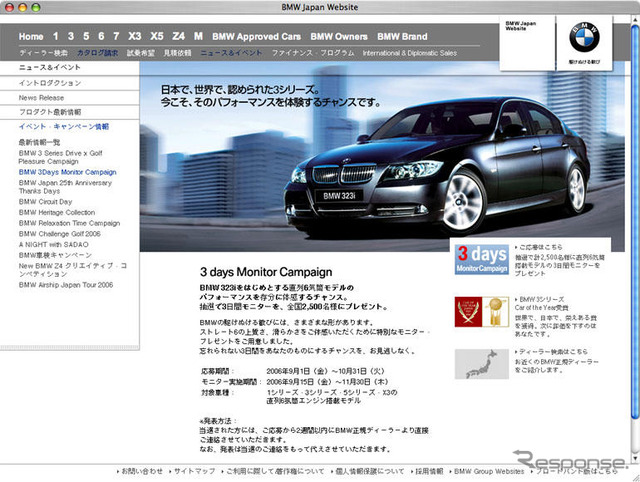Image resolution: width=640 pixels, height=482 pixels.
Task: Open BMW Relaxation Time Campaign link
Action: (x=69, y=223)
